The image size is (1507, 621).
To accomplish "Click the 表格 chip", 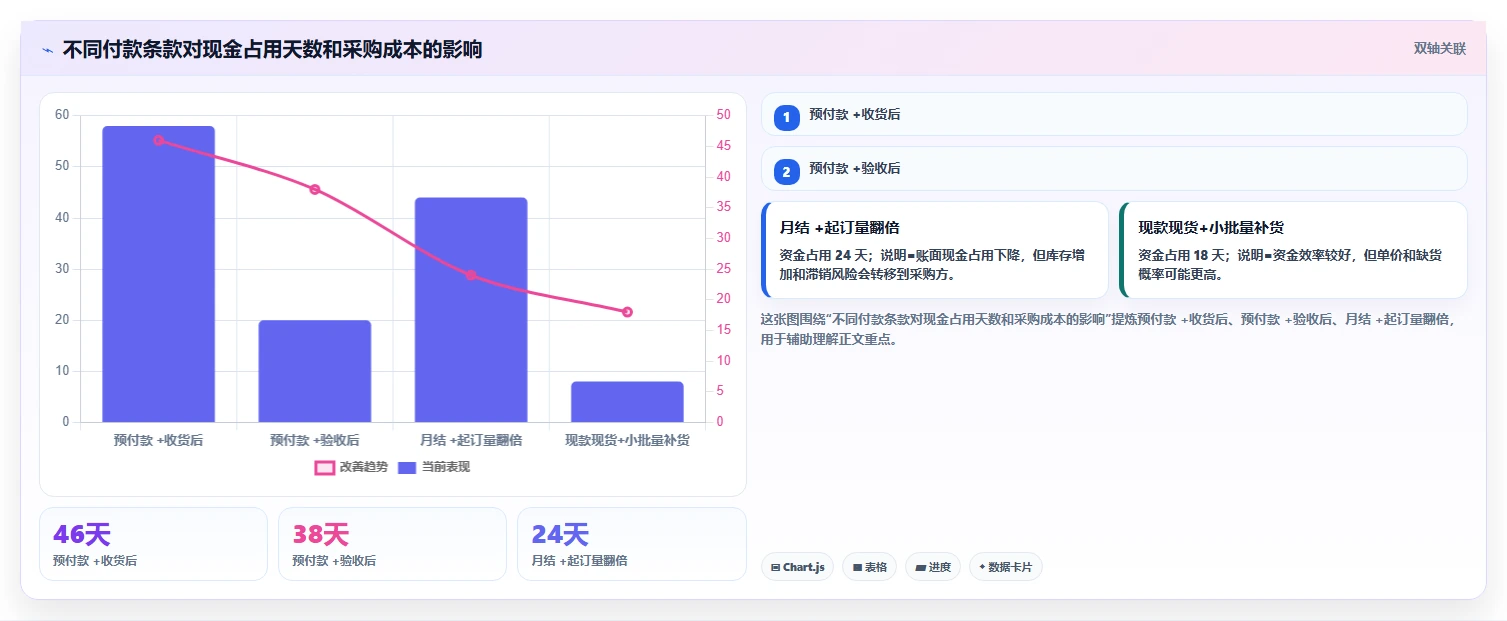I will coord(869,567).
